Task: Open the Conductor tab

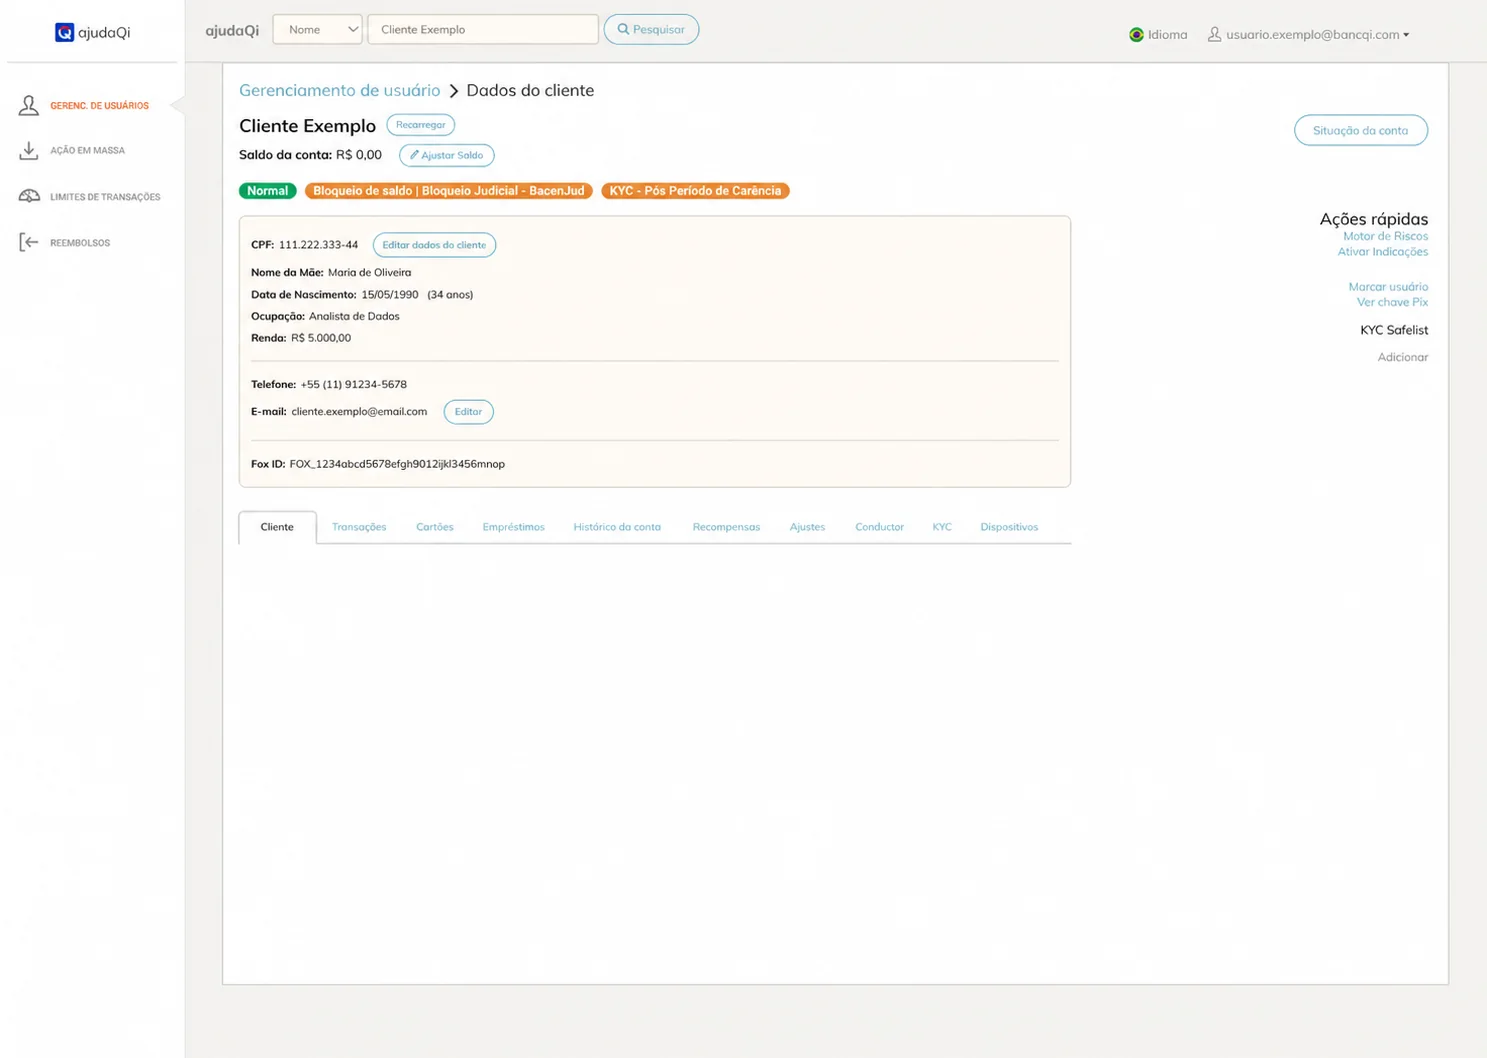Action: point(879,527)
